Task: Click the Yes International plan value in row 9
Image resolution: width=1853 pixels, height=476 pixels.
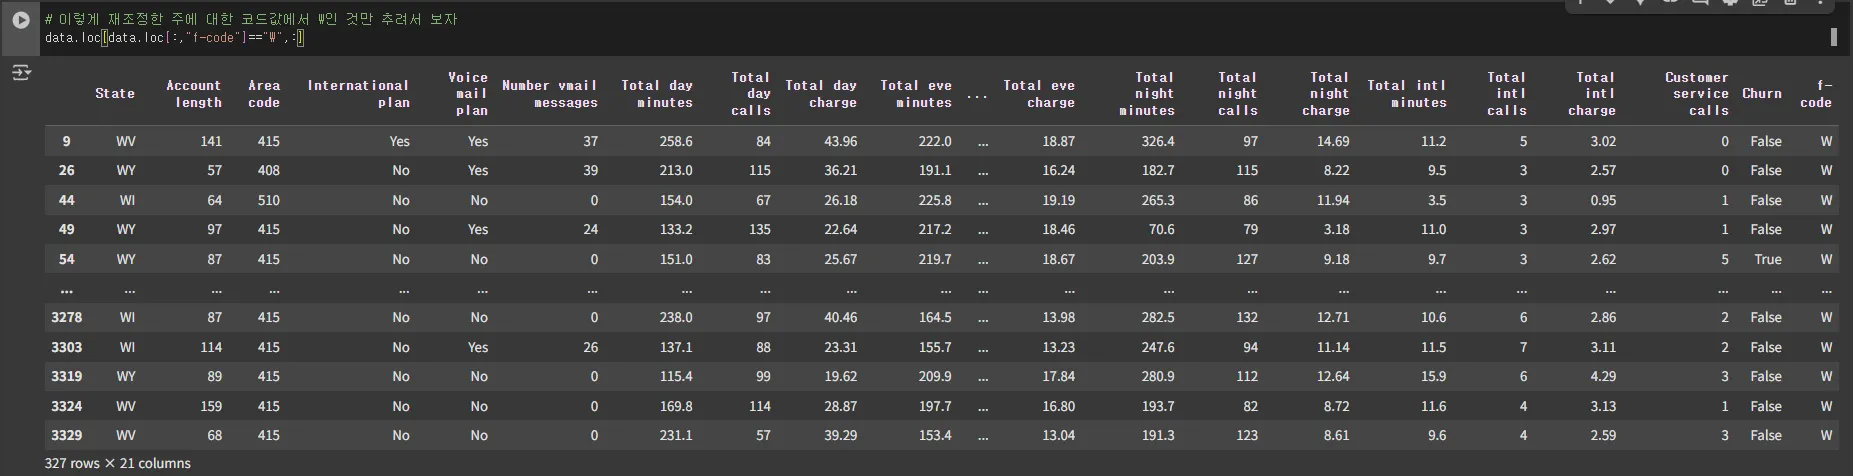Action: tap(399, 141)
